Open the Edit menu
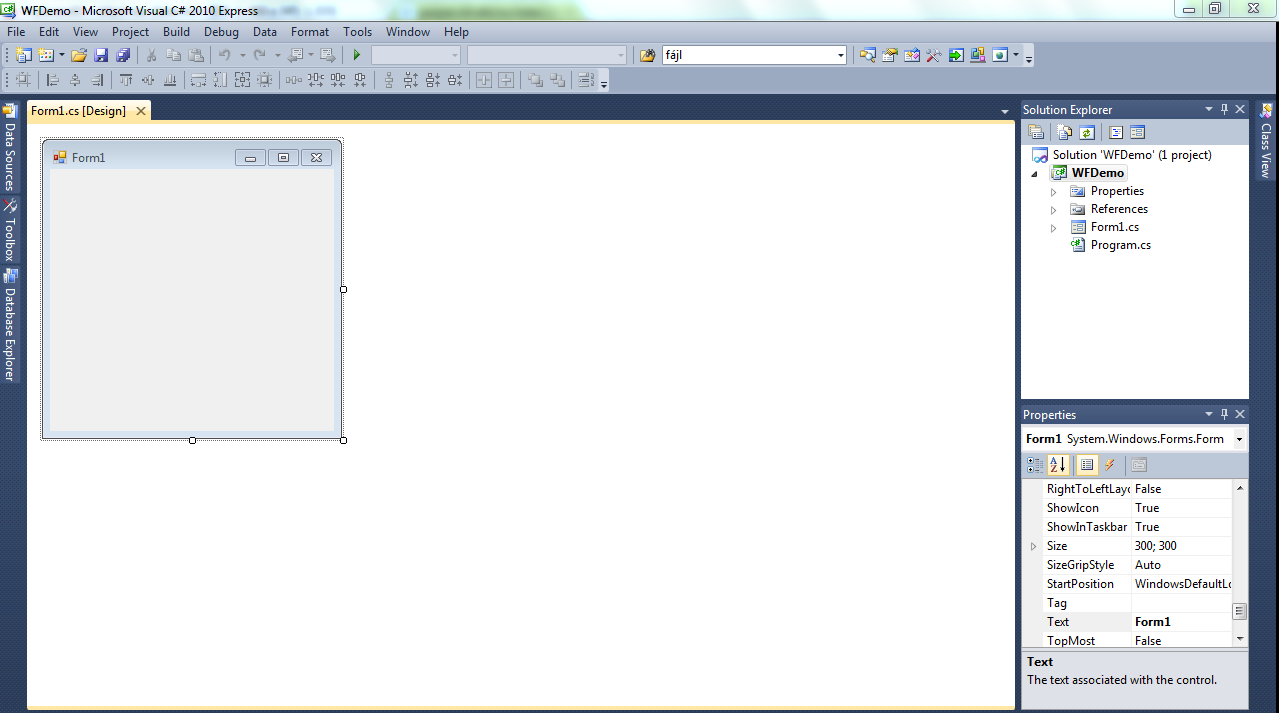 49,32
